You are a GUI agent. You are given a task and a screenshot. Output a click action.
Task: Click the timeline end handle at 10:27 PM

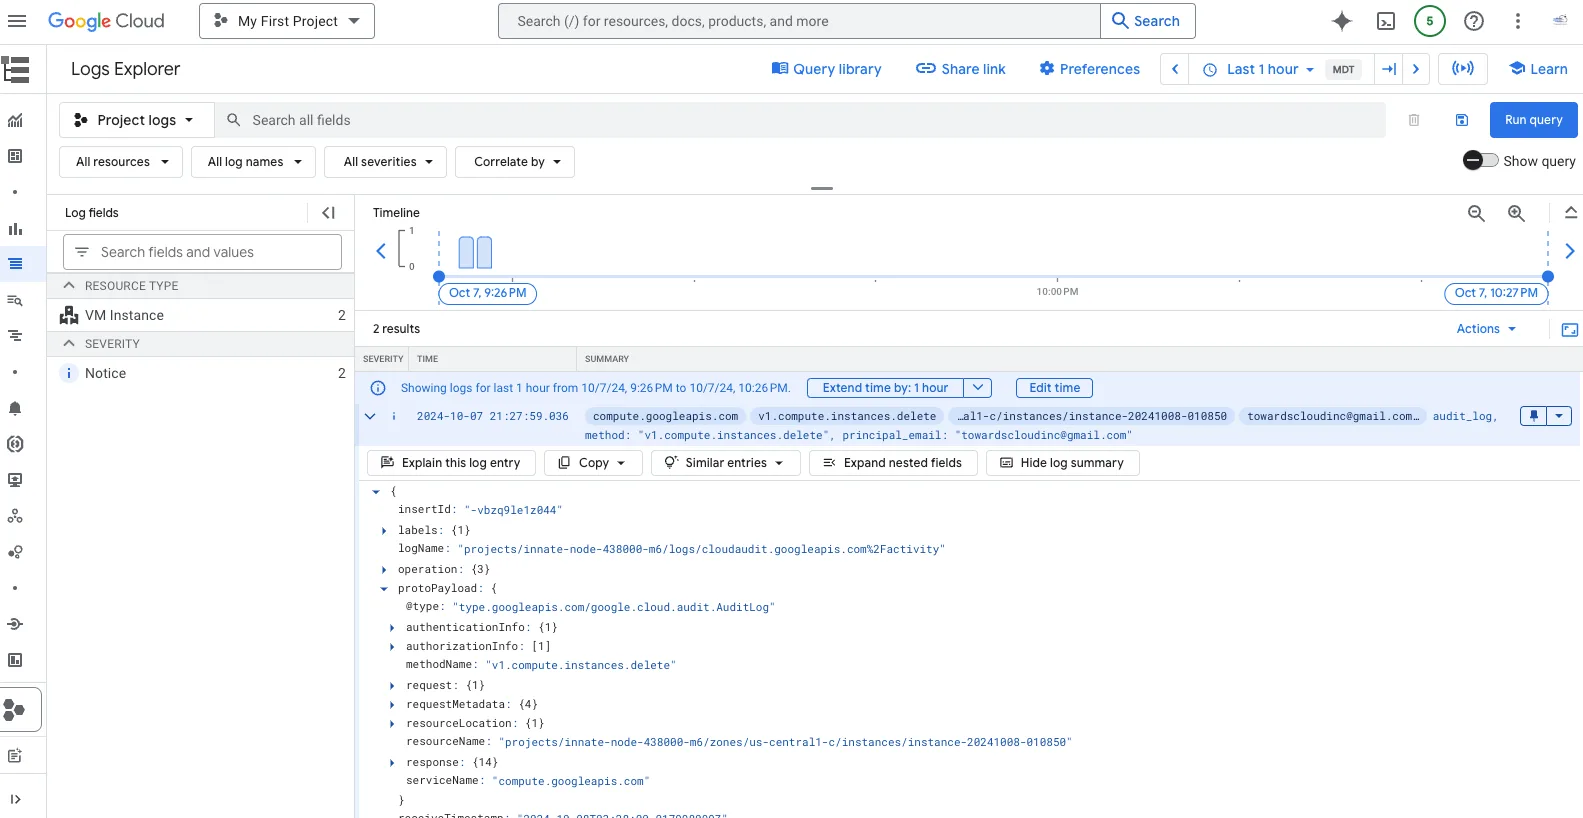click(1548, 277)
